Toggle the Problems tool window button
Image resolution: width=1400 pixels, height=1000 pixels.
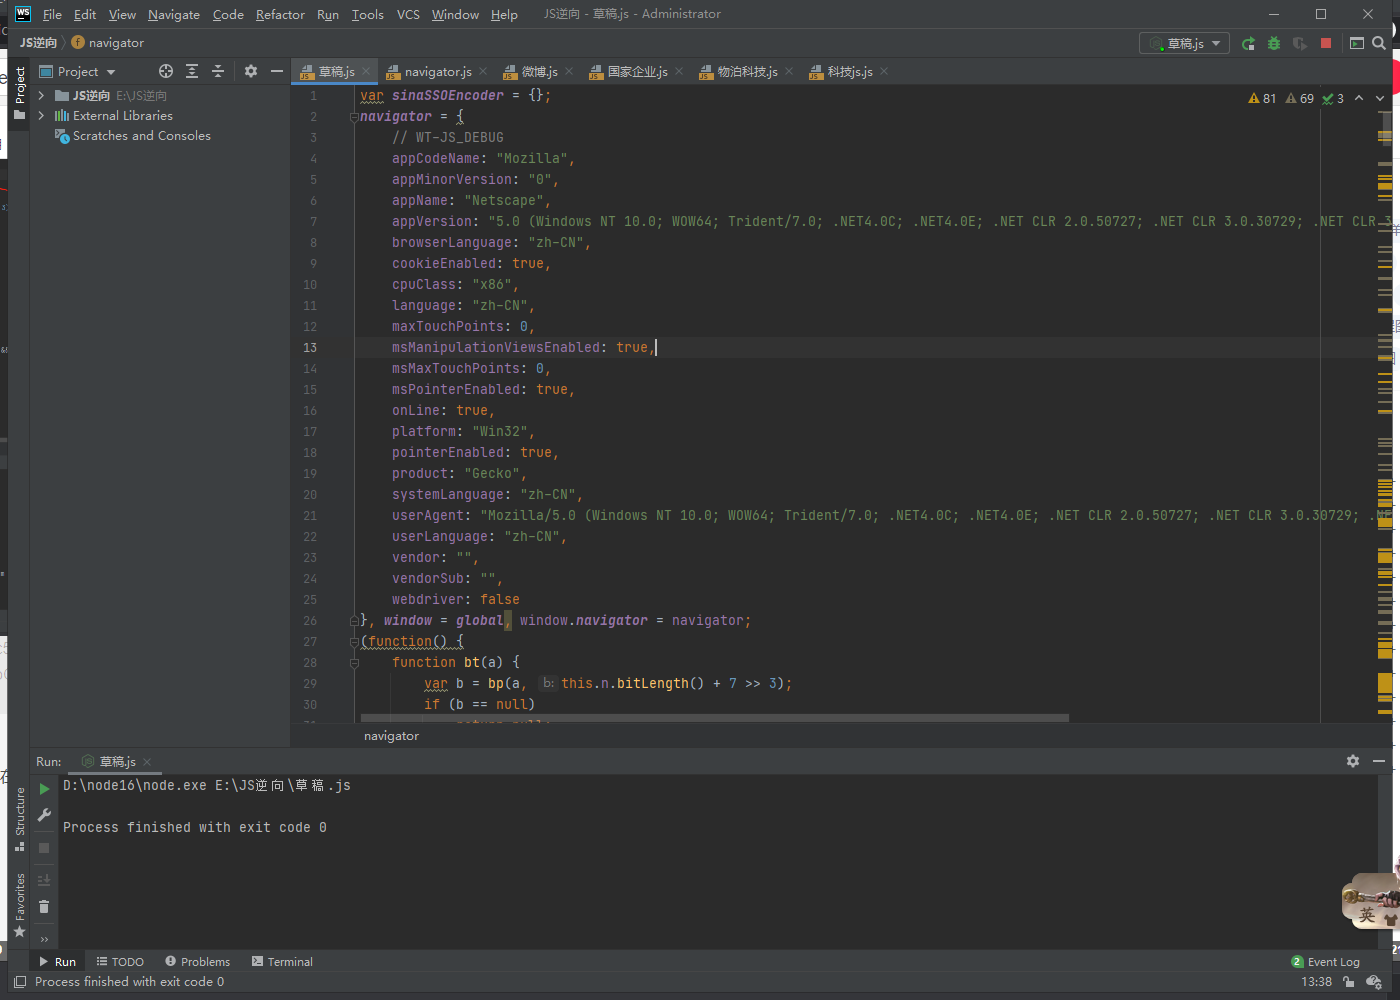[x=197, y=962]
